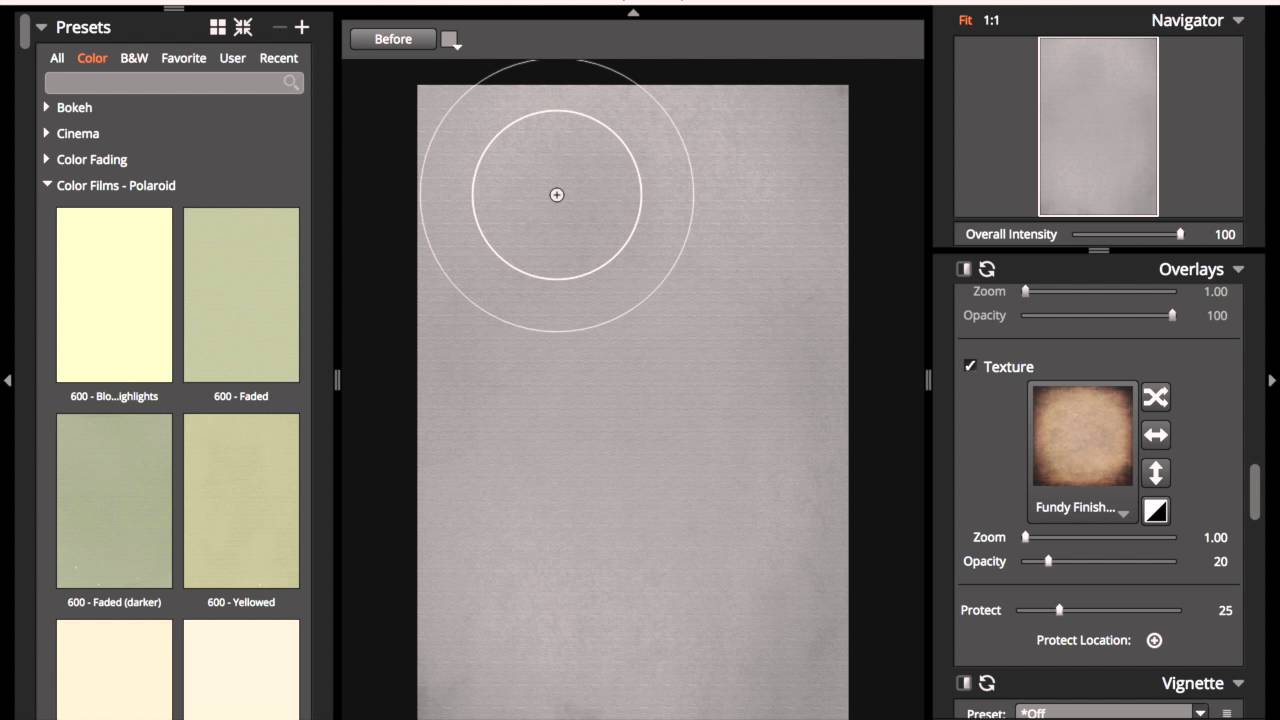Flip the texture vertically
1280x720 pixels.
tap(1155, 473)
